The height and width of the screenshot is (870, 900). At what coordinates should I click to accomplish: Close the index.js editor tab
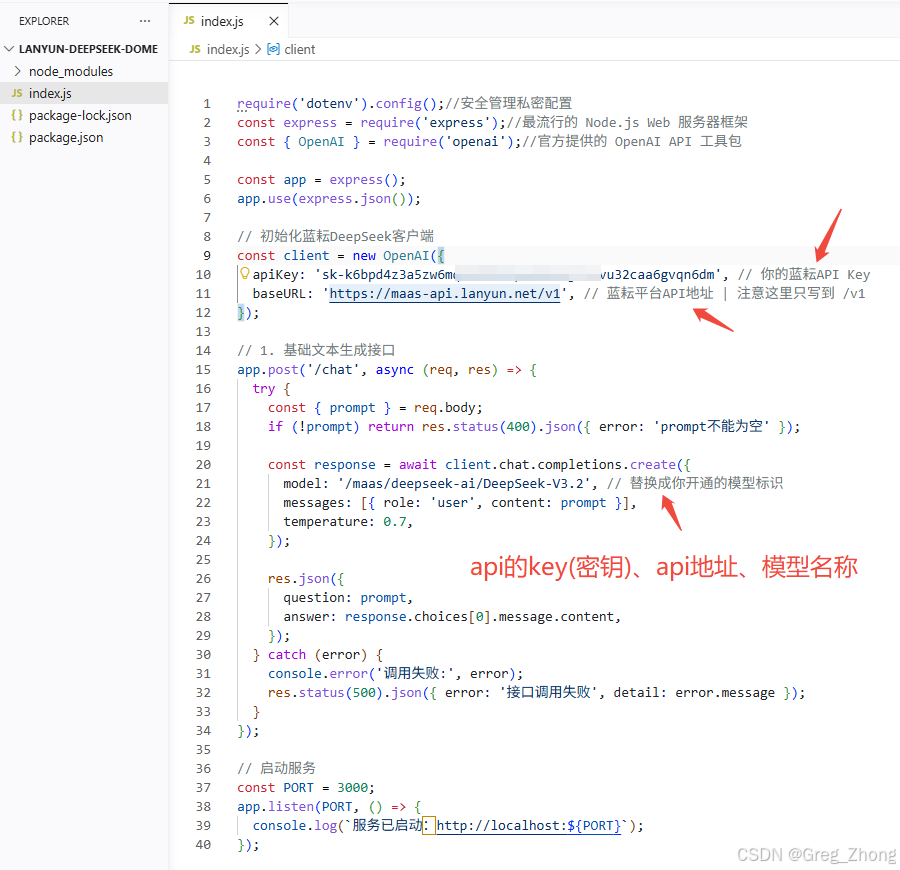[274, 21]
